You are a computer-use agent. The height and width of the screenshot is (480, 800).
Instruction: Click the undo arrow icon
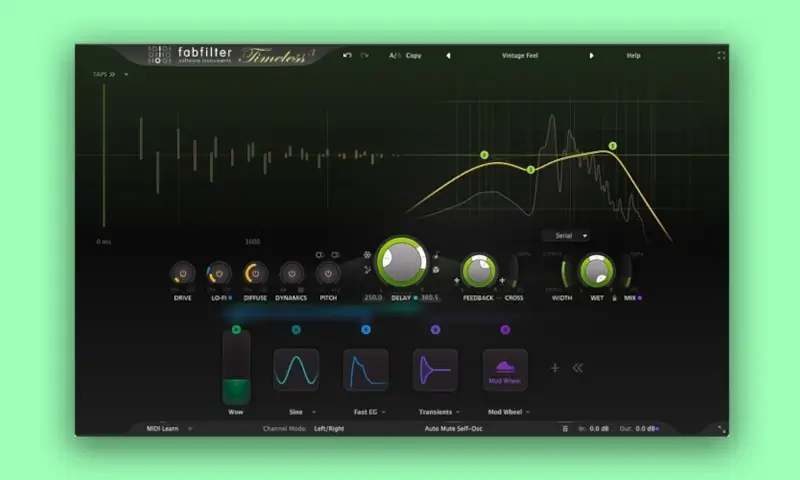coord(347,55)
